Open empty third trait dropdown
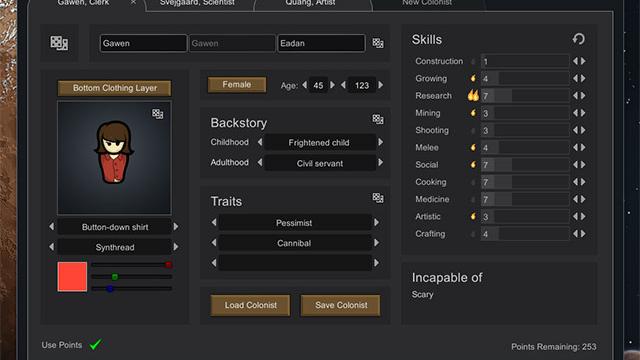Screen dimensions: 640x360 tap(294, 263)
